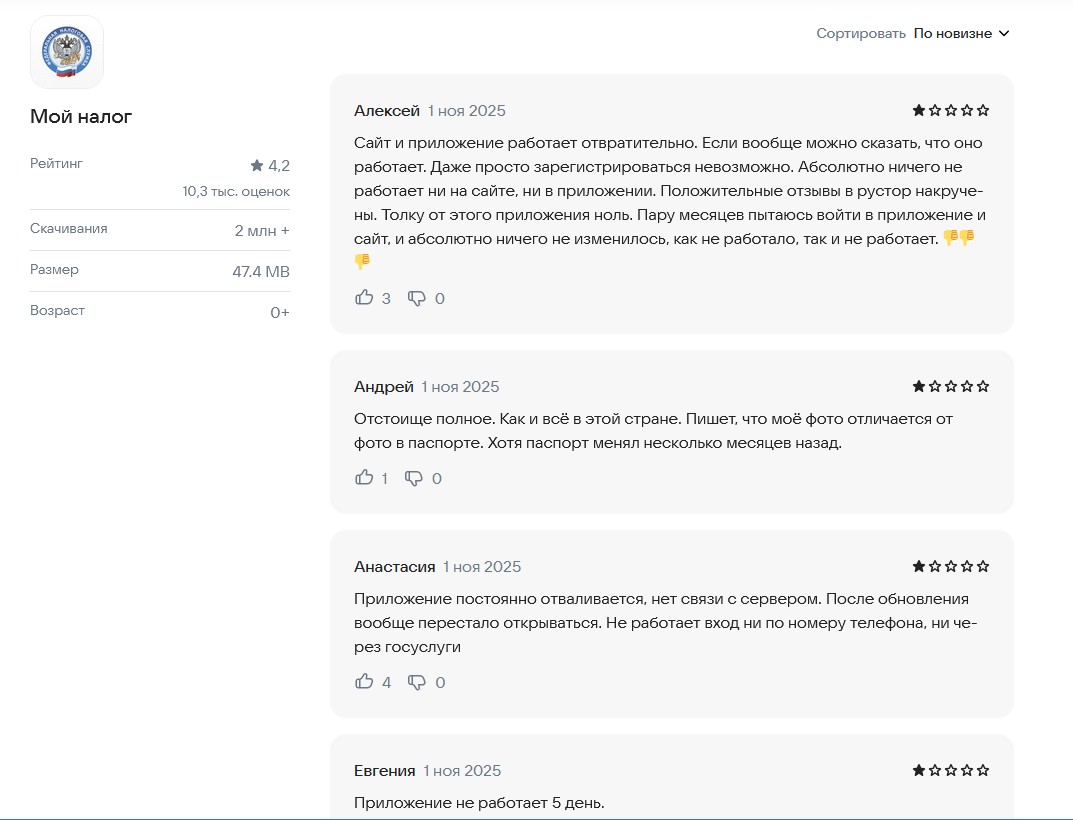Click the chevron next to По новизне
The height and width of the screenshot is (820, 1073).
click(x=1004, y=34)
